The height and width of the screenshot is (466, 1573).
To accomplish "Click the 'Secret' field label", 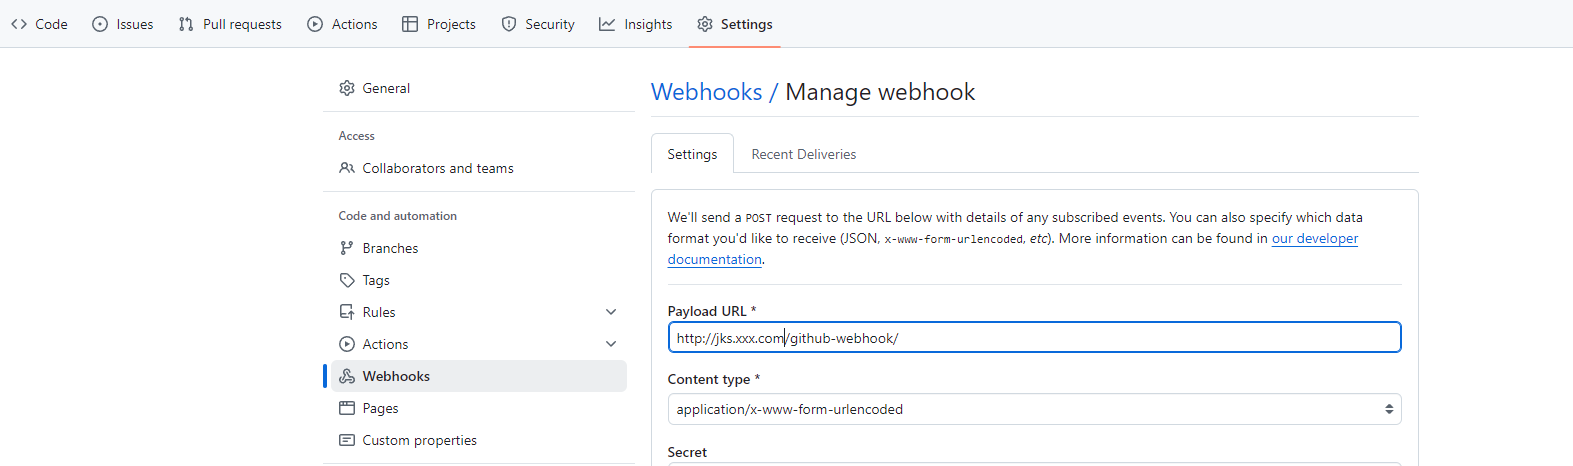I will 687,452.
